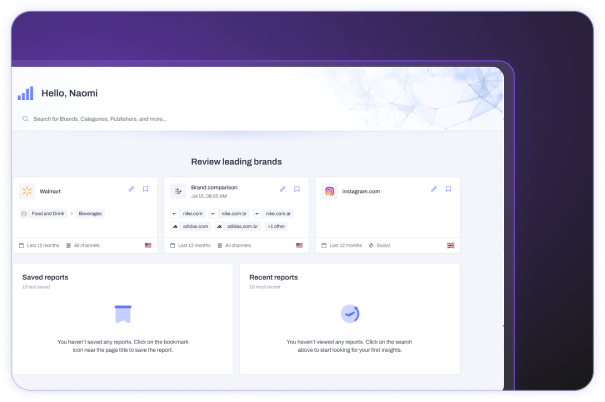Bookmark the instagram.com report
The width and height of the screenshot is (605, 402).
click(x=448, y=189)
